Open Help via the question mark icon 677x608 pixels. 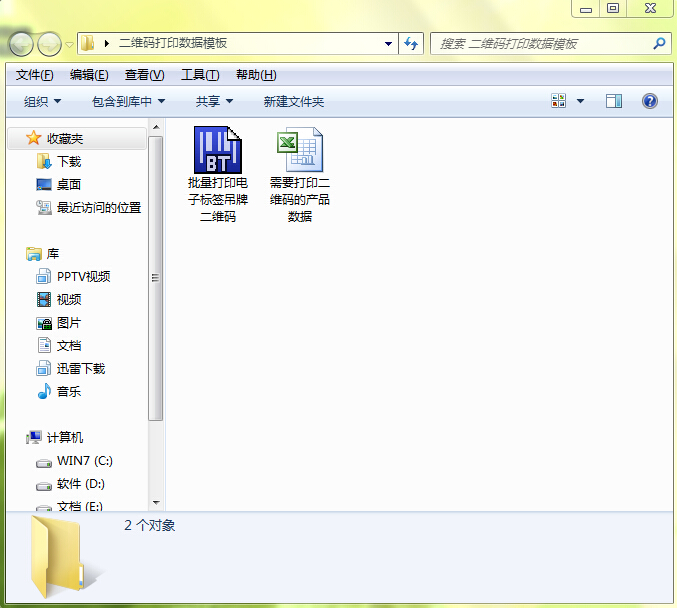coord(649,101)
